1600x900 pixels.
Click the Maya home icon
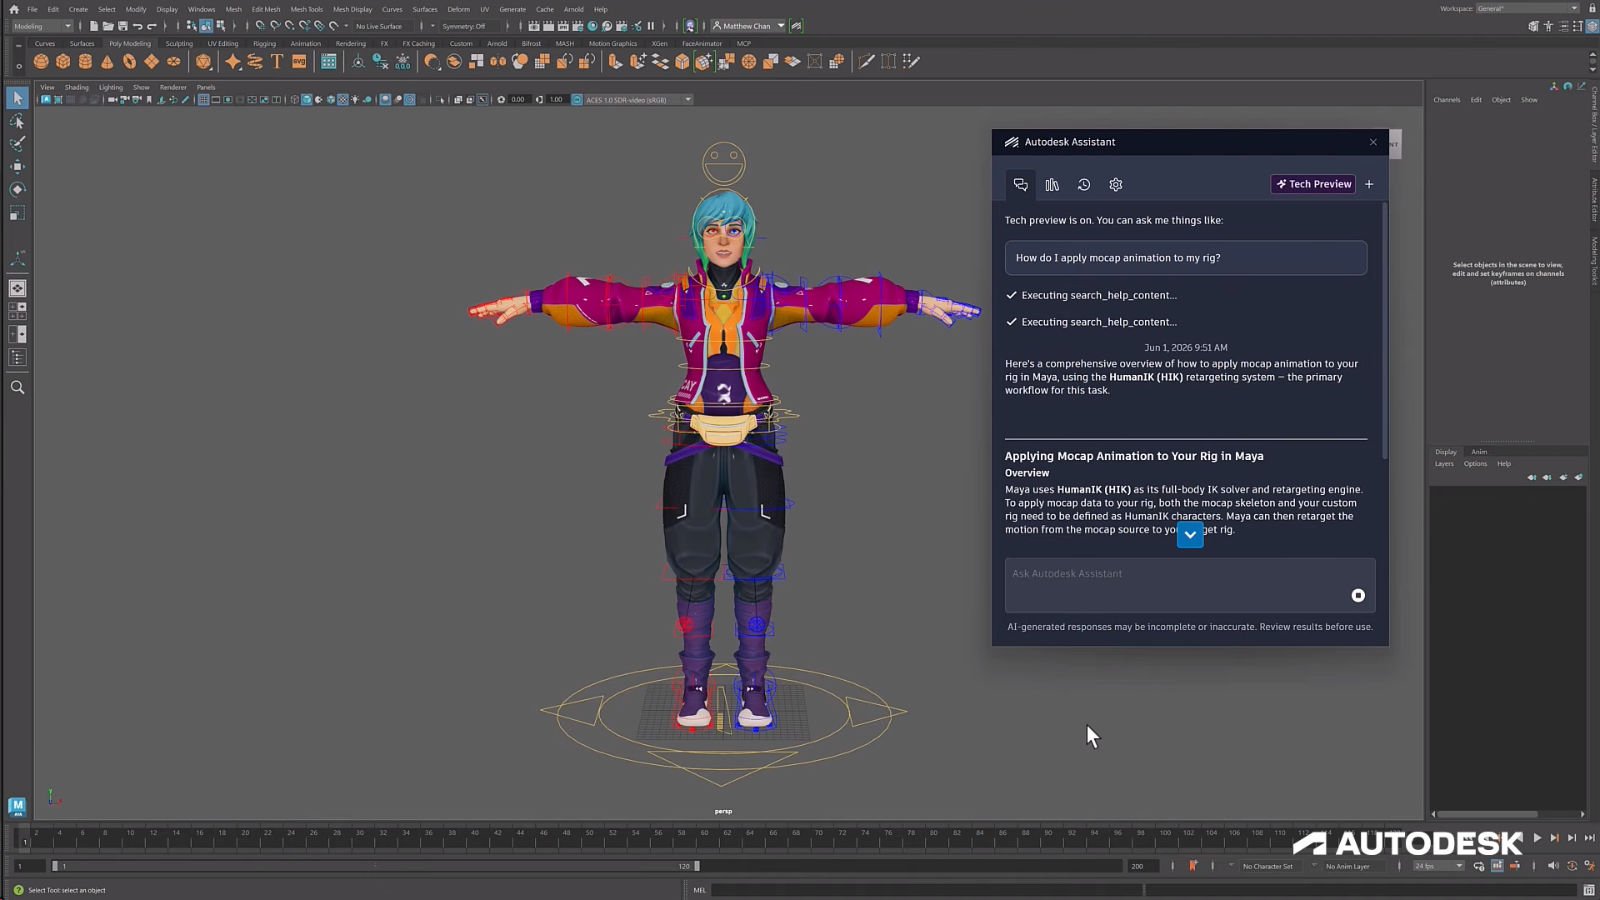click(x=14, y=9)
